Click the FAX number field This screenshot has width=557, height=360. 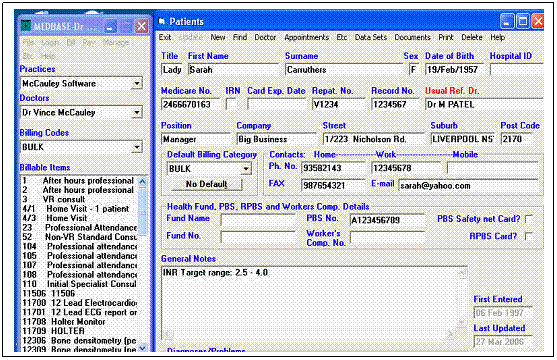pyautogui.click(x=333, y=186)
